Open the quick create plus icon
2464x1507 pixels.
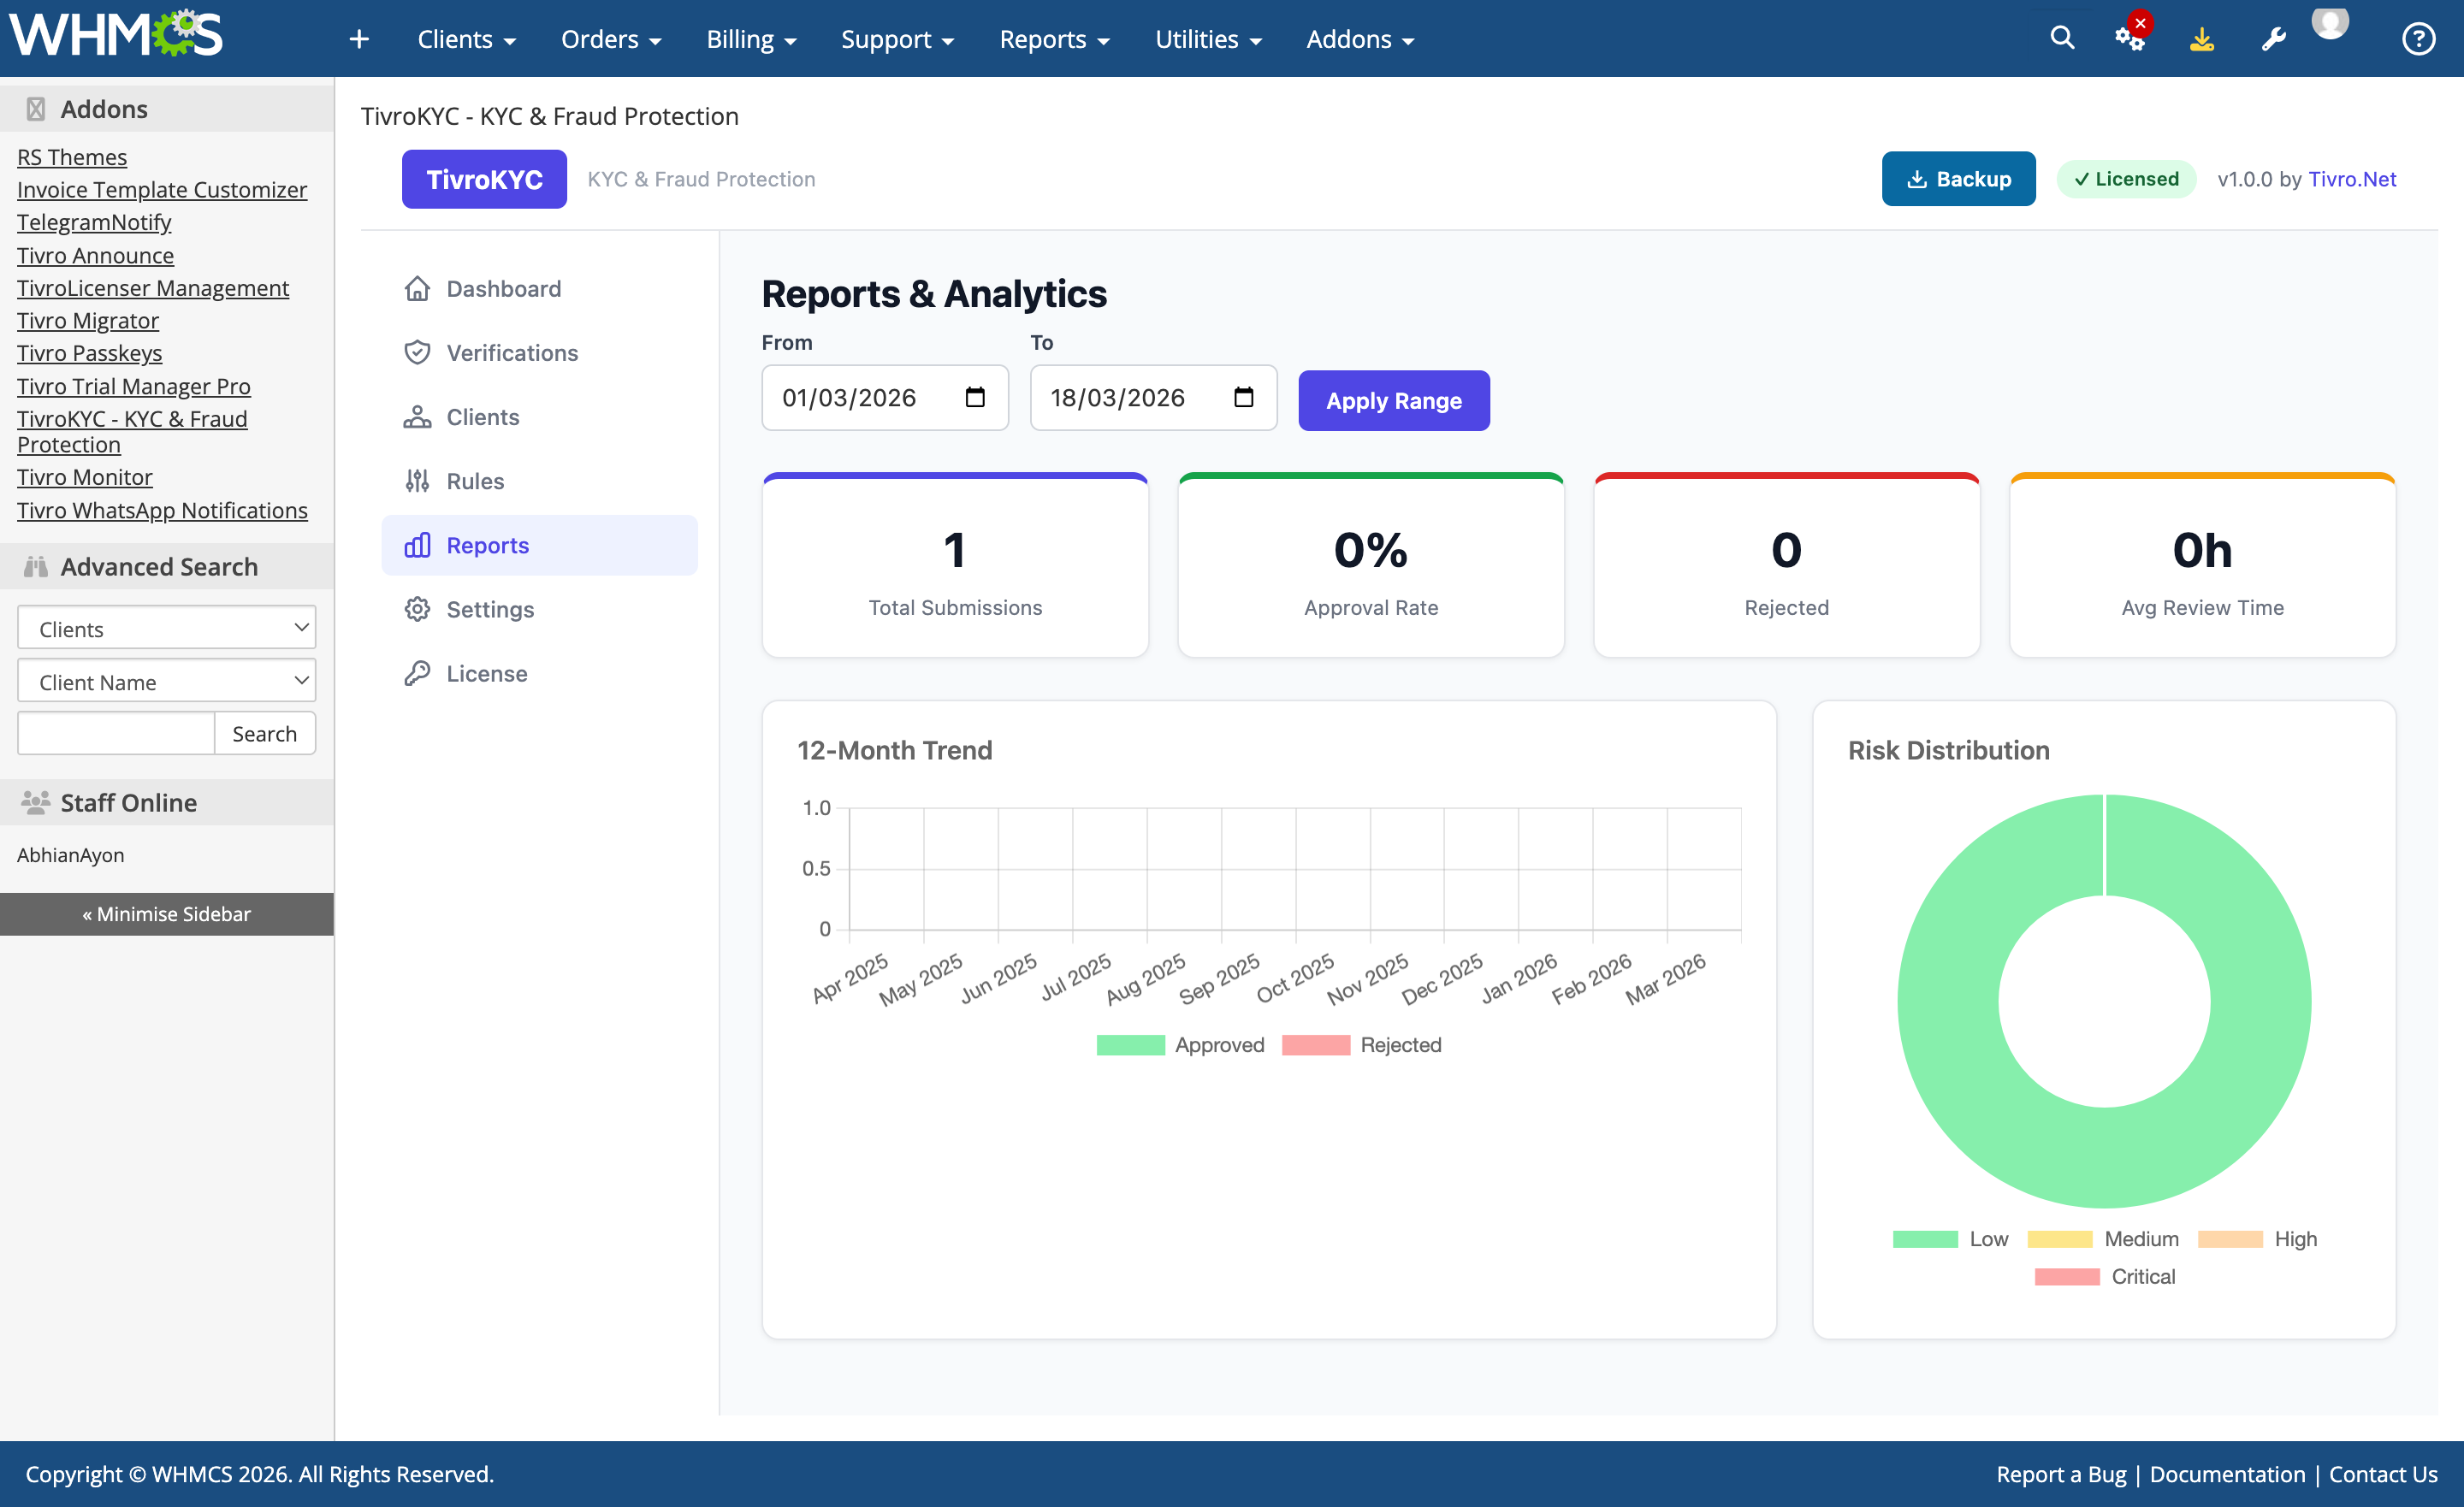click(x=359, y=39)
